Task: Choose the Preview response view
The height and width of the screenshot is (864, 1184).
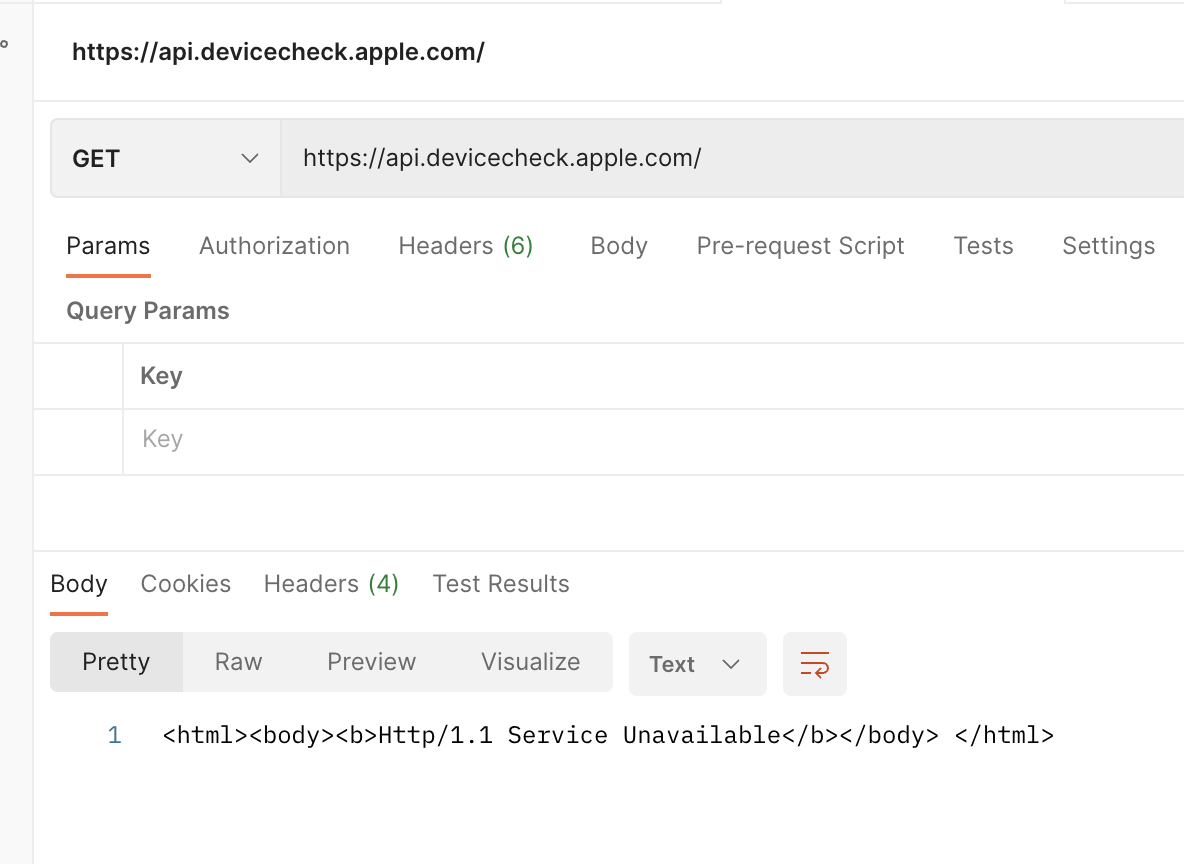Action: pos(371,662)
